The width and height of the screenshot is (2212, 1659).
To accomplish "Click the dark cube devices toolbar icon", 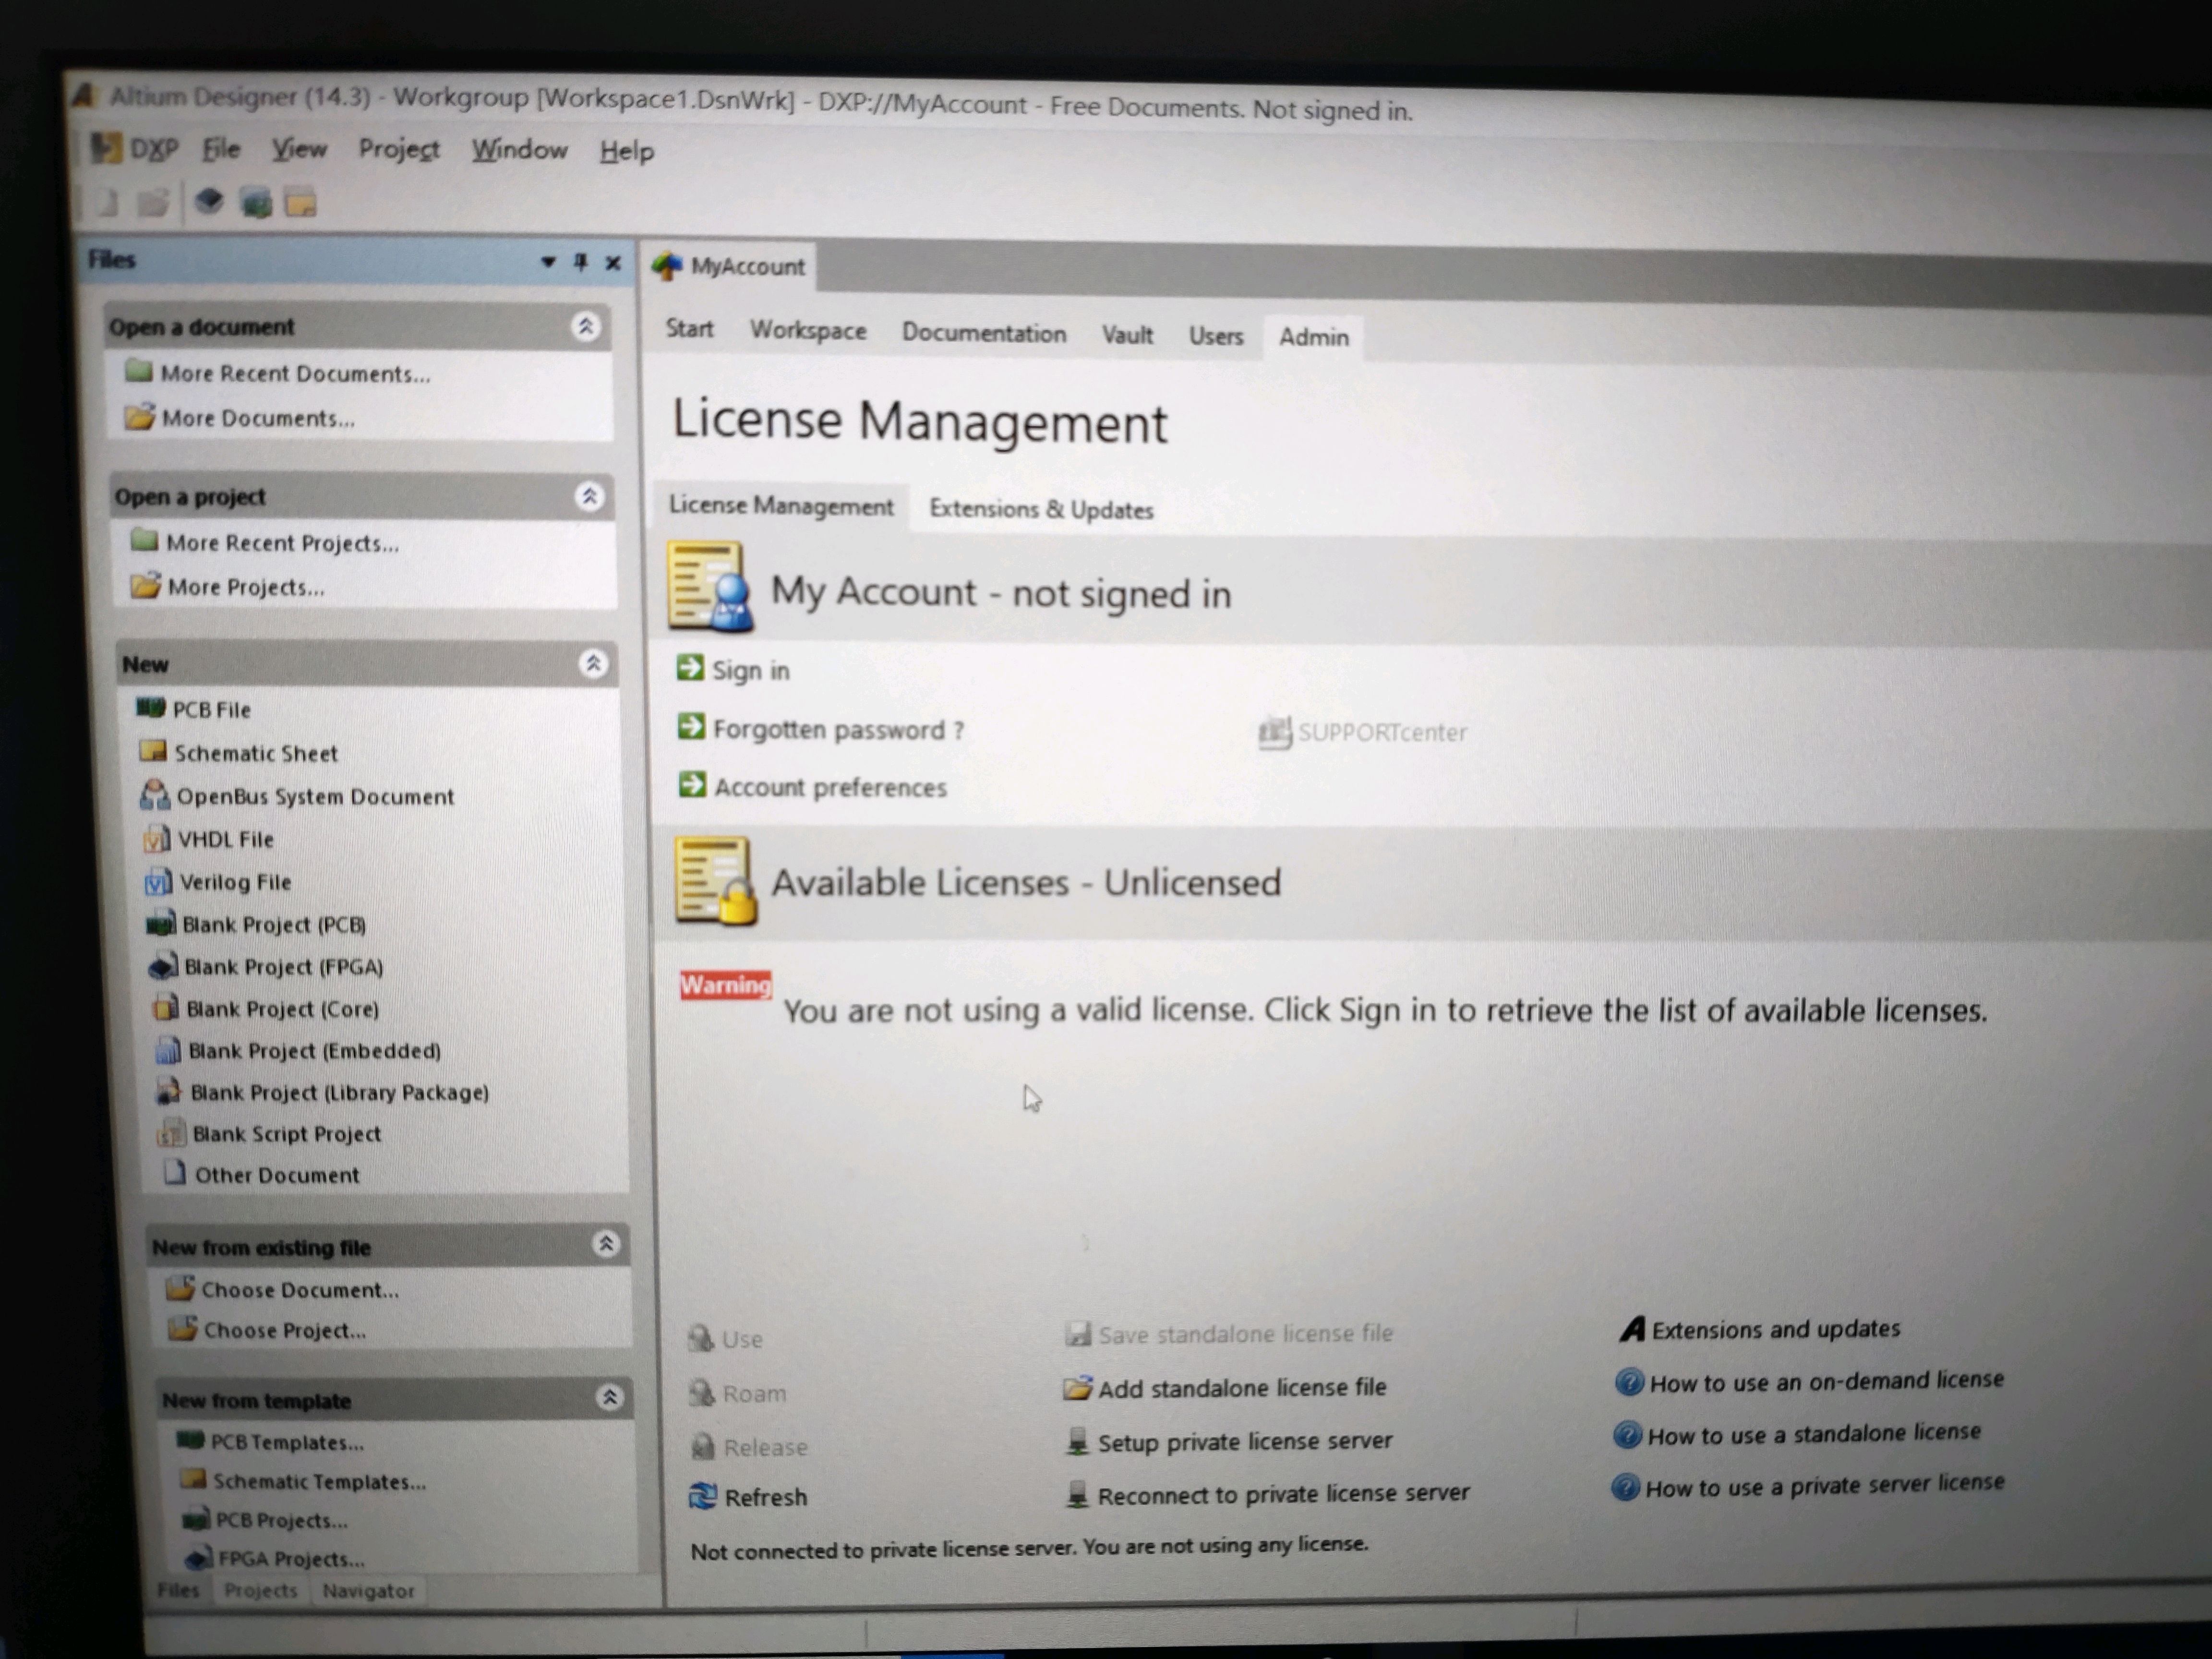I will coord(209,203).
